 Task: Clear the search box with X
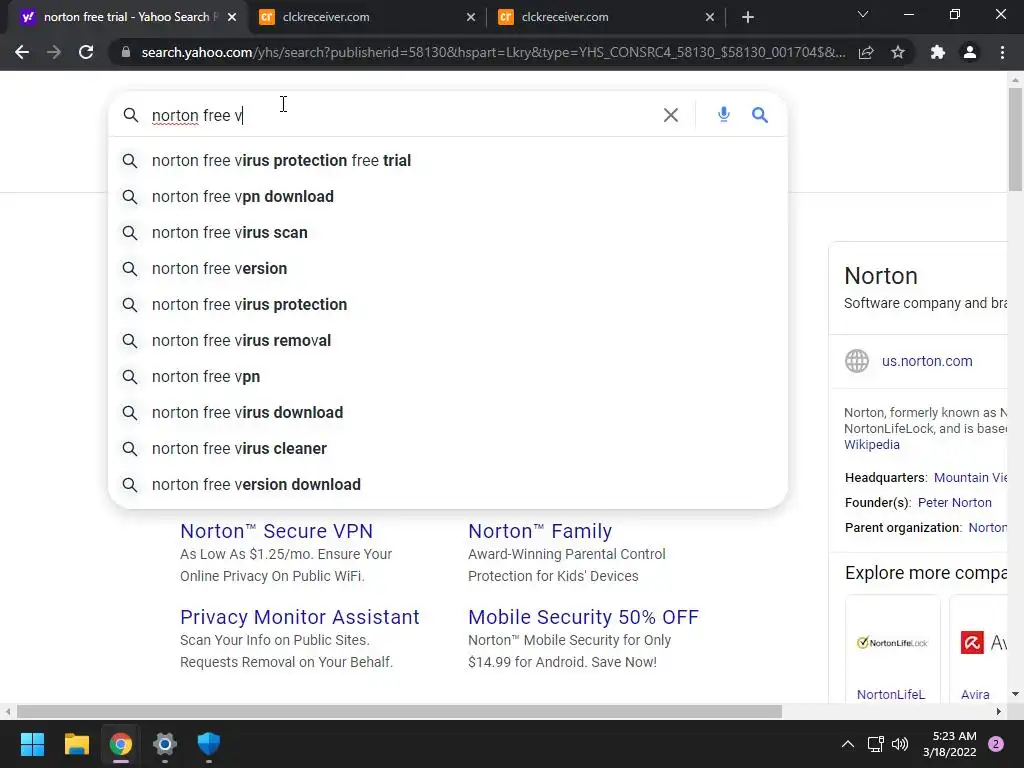coord(671,115)
